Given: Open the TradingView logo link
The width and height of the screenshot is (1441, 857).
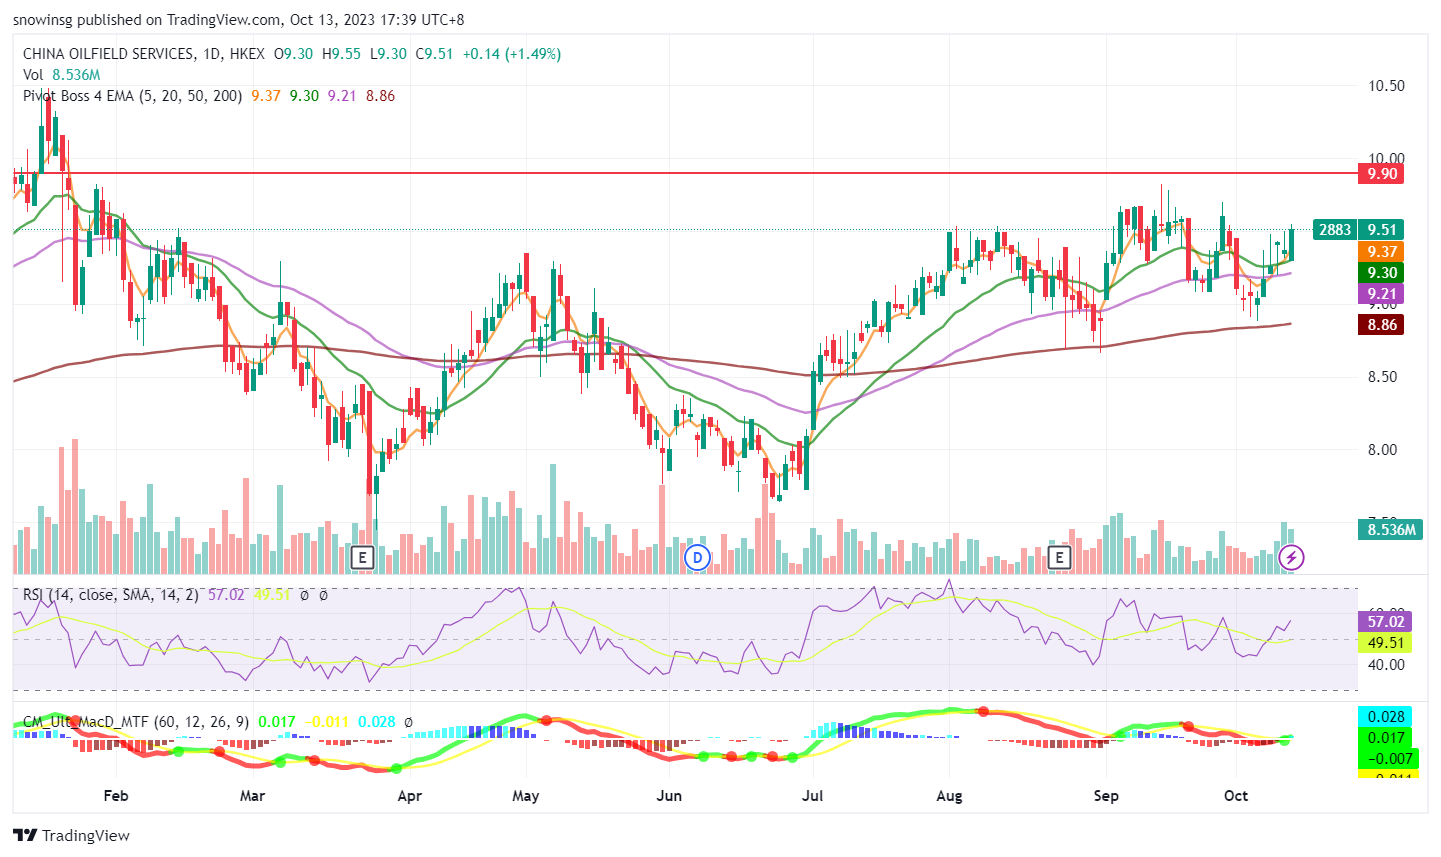Looking at the screenshot, I should pos(71,835).
